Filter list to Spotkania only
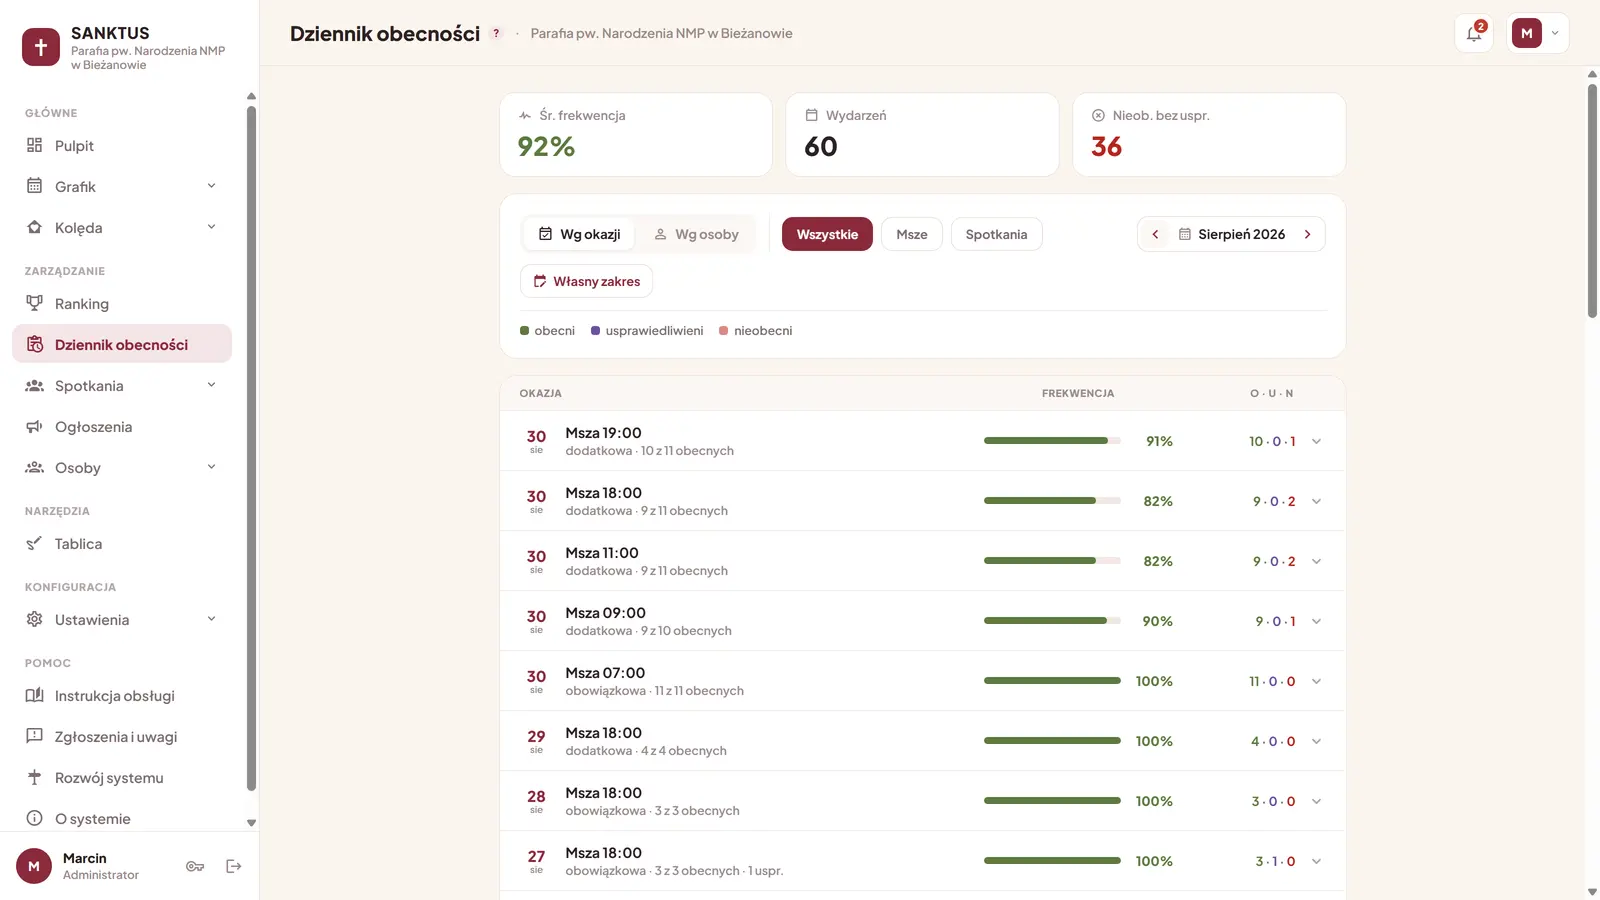The image size is (1600, 900). (996, 234)
